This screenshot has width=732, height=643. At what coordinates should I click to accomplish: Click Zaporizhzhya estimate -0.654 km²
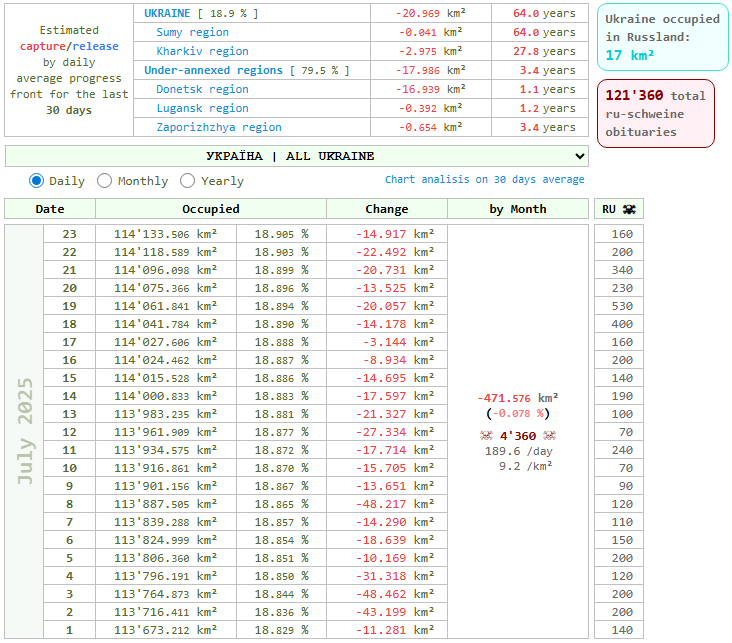click(x=430, y=127)
